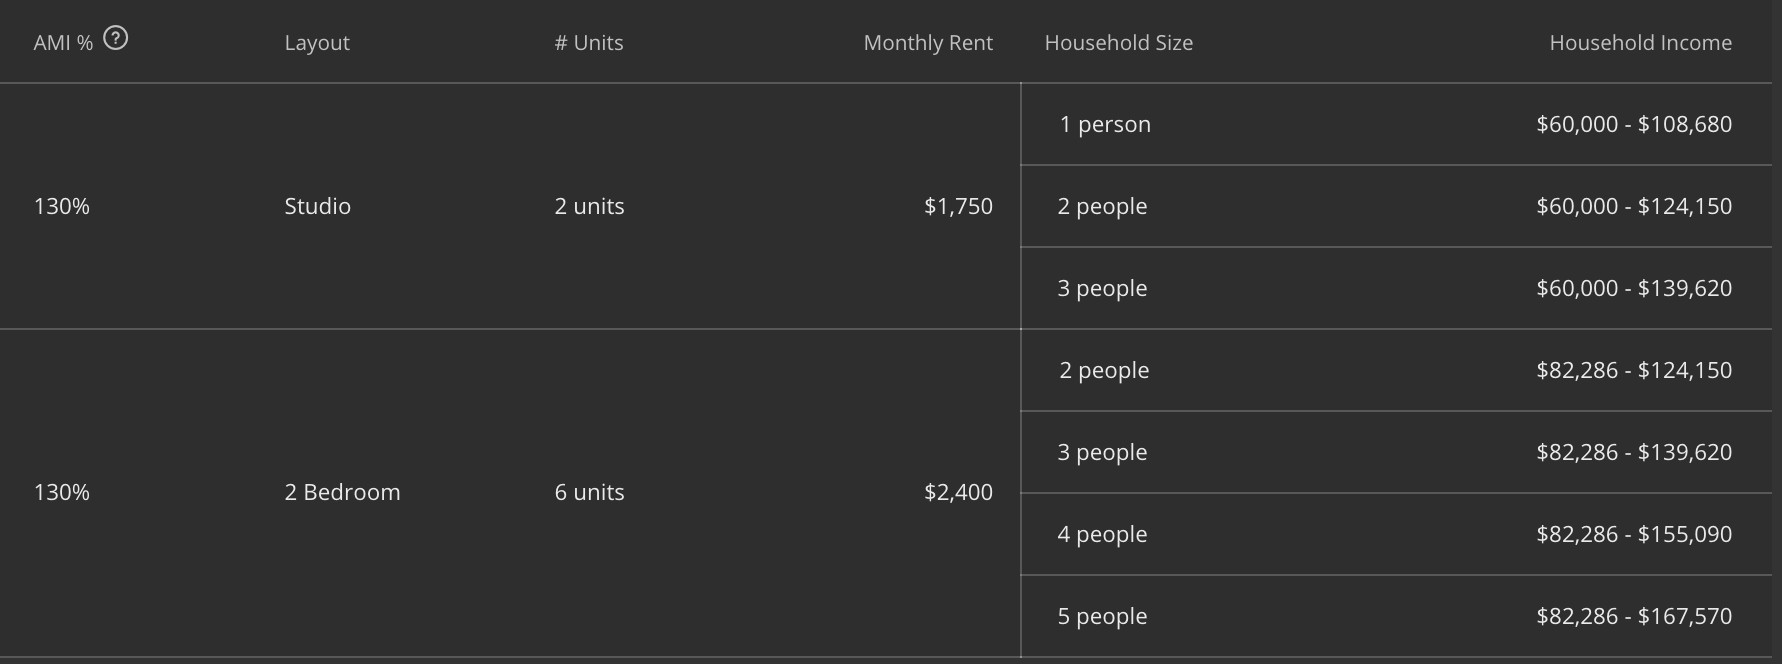Click the 6 units cell
Screen dimensions: 1782x664
pyautogui.click(x=589, y=492)
